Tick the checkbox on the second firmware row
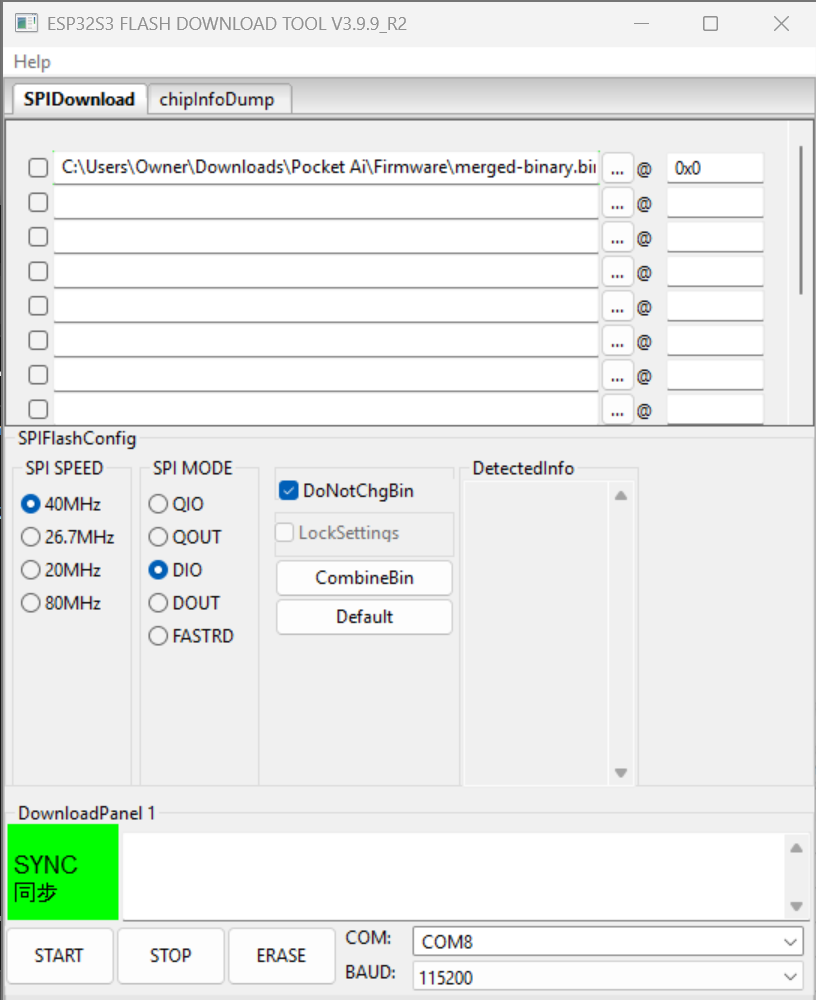The width and height of the screenshot is (816, 1000). (37, 202)
